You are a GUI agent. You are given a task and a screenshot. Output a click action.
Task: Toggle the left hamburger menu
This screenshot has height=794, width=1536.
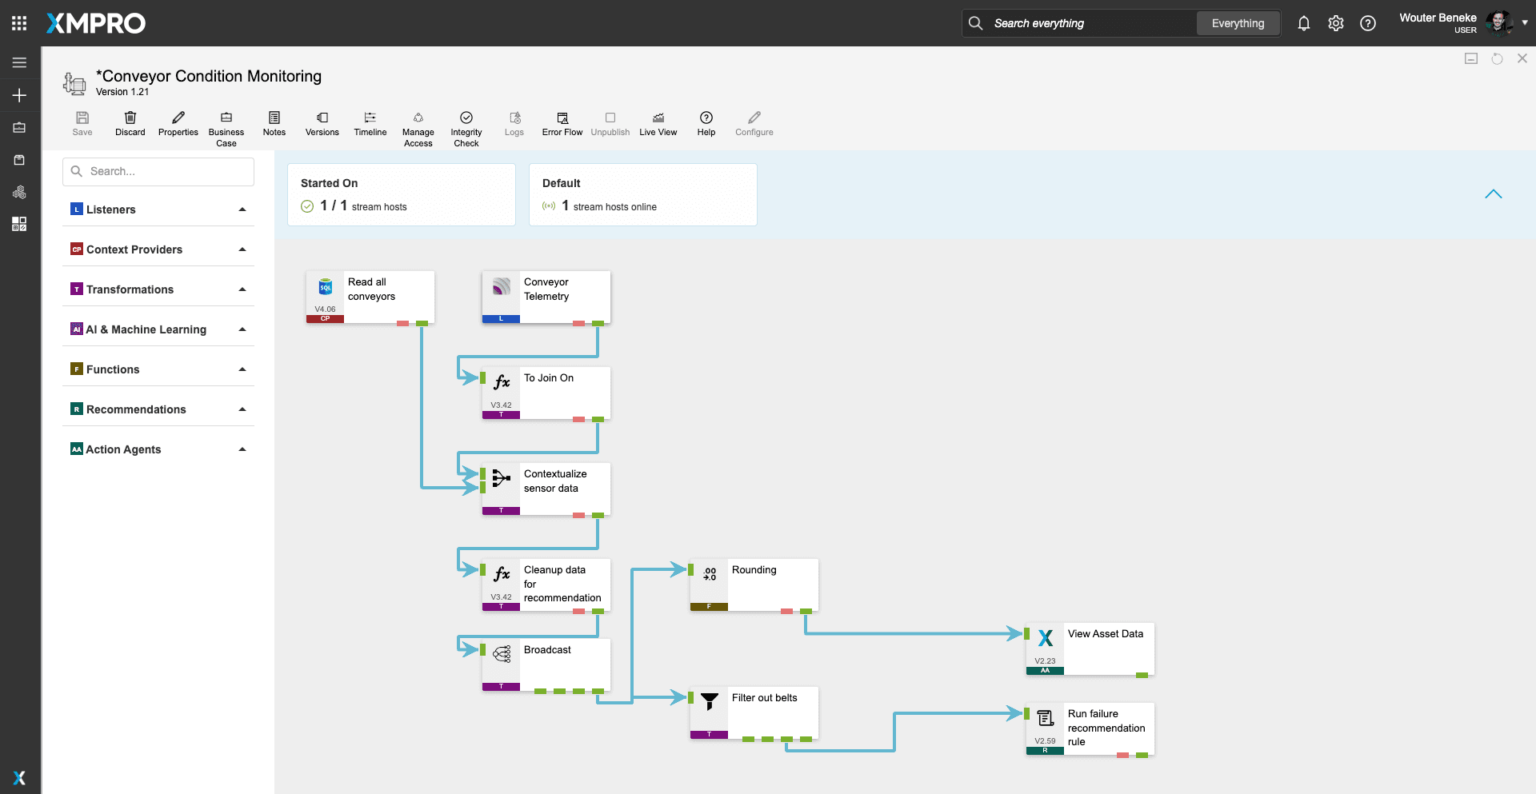point(19,62)
